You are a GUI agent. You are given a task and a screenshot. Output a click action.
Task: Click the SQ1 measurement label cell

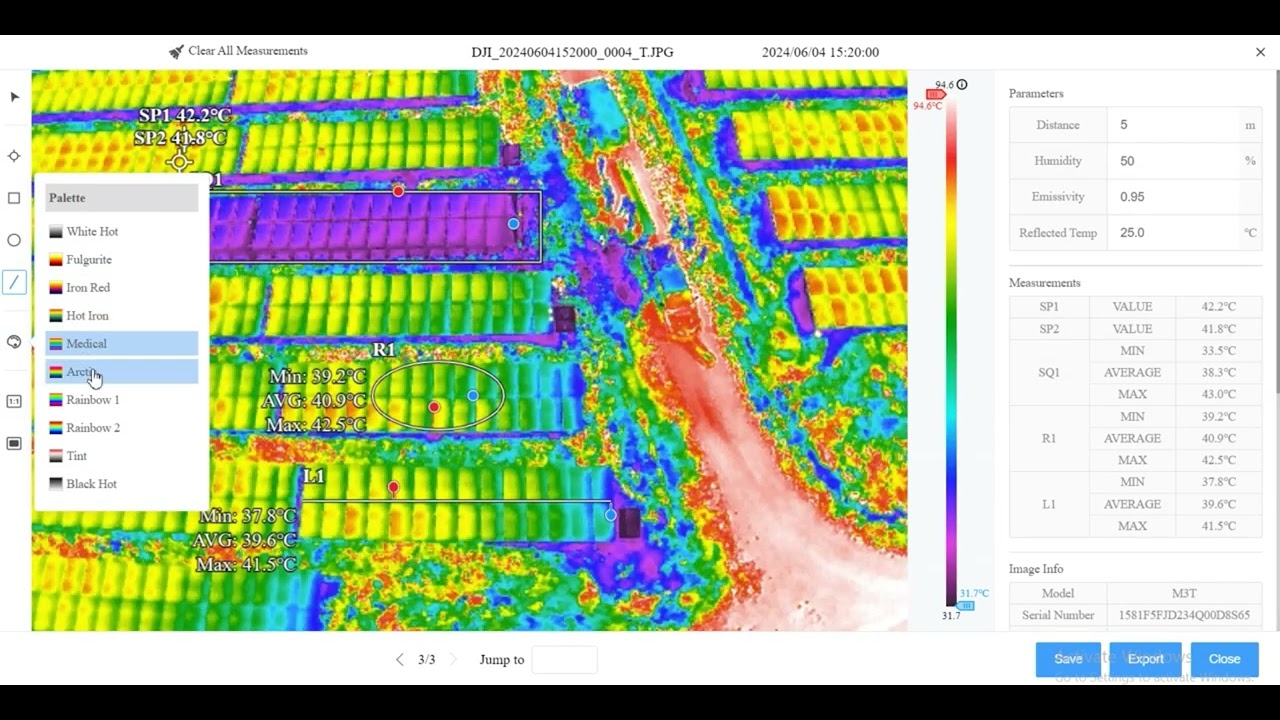(x=1049, y=373)
